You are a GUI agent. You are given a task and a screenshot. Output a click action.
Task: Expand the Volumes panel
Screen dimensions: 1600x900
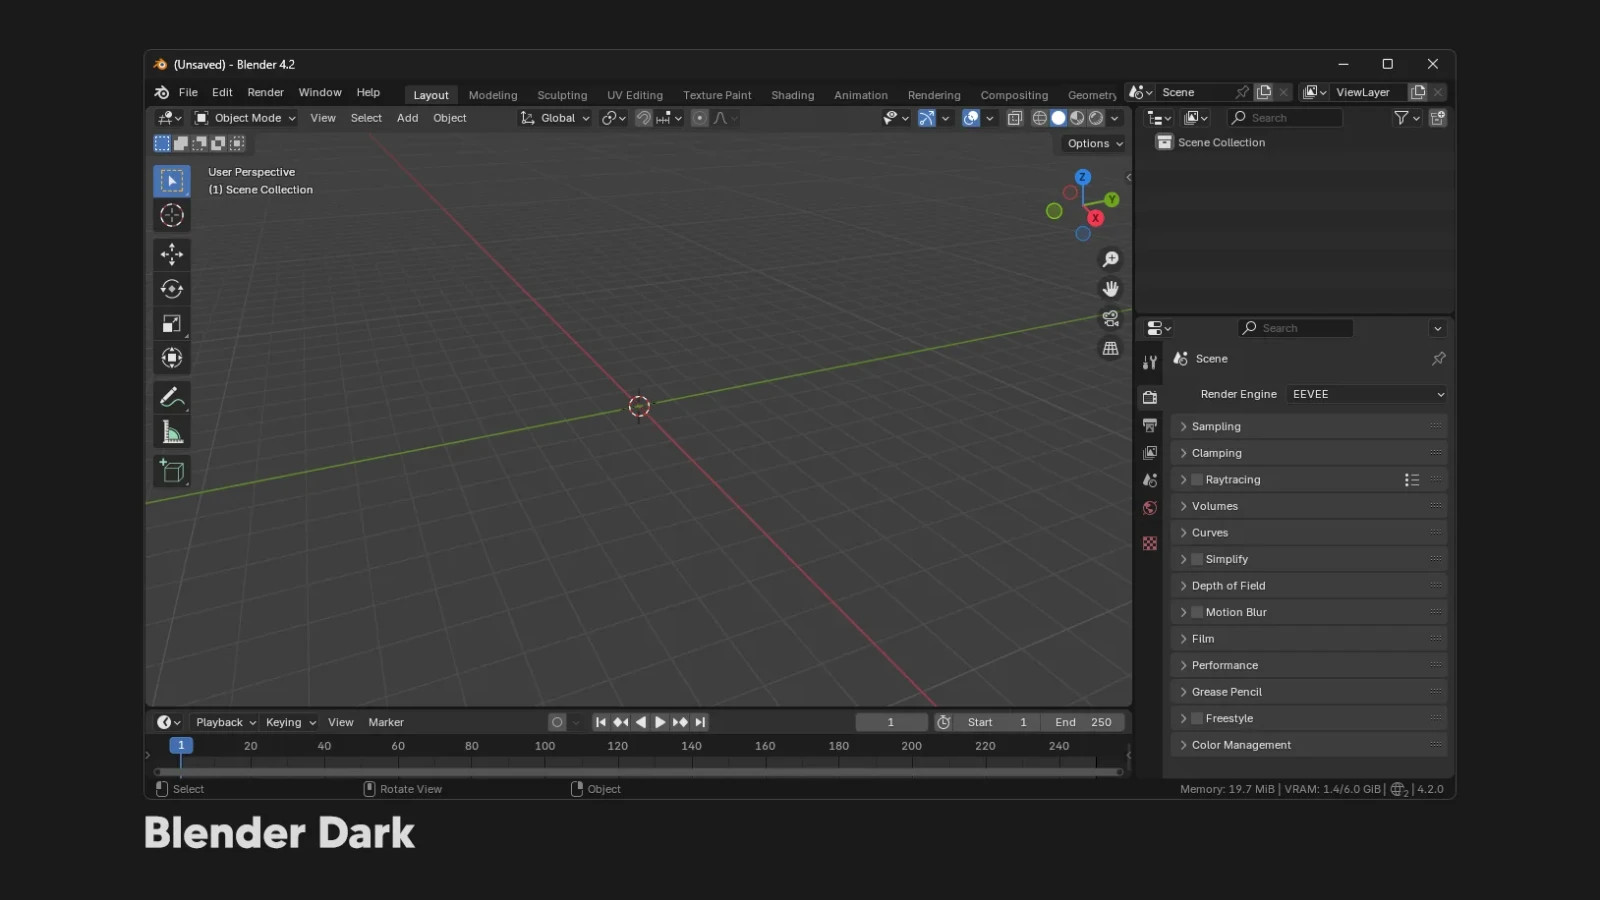(1308, 506)
